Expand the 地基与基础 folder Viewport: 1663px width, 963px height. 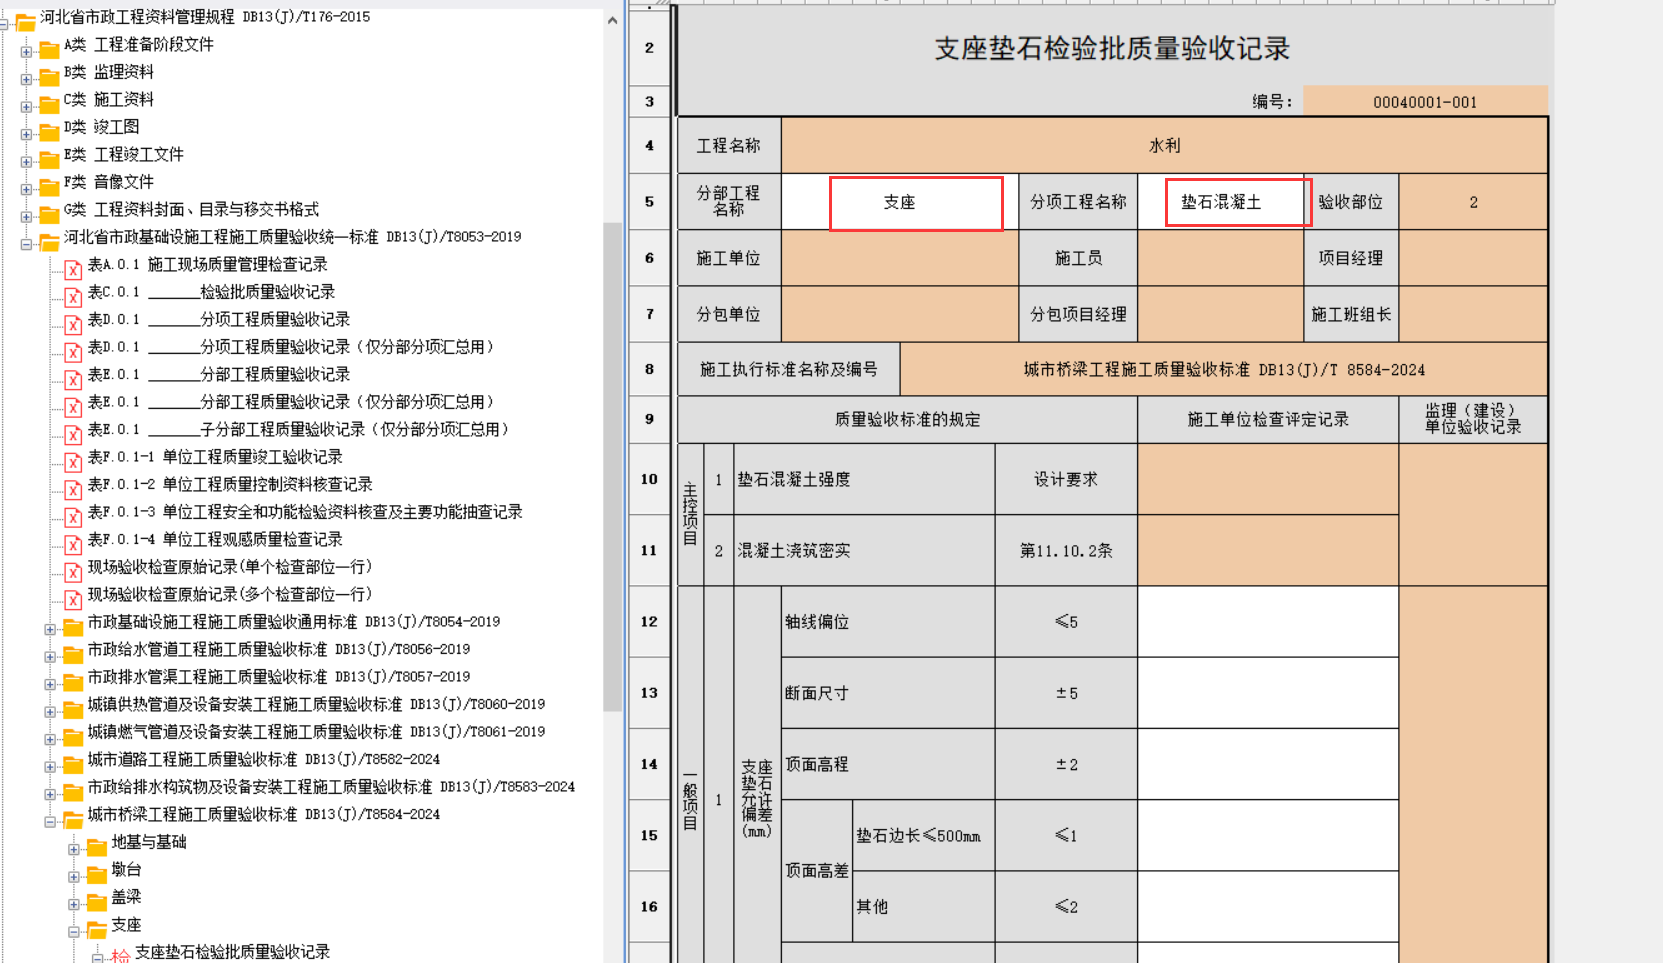(74, 849)
